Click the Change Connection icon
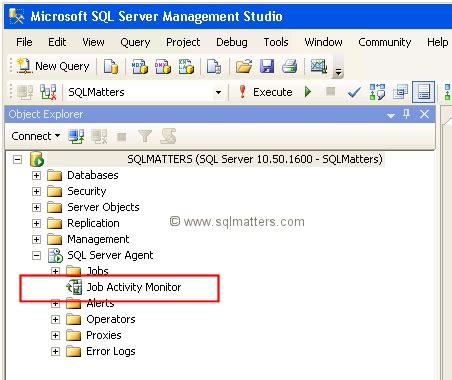This screenshot has height=380, width=452. click(48, 92)
